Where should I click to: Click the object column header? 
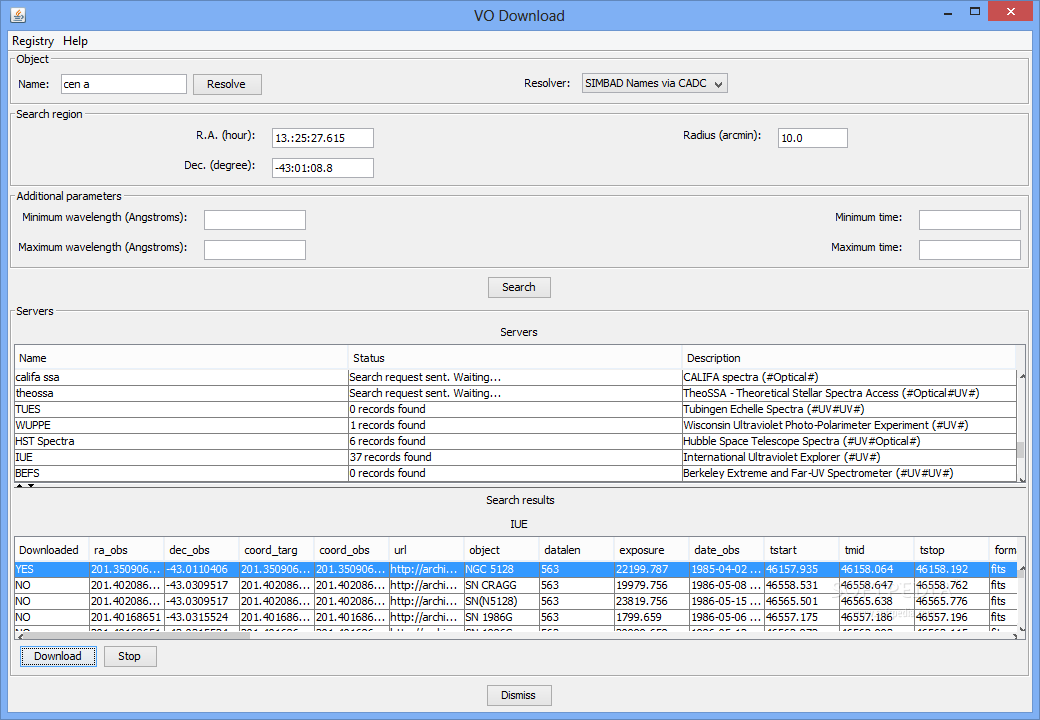click(501, 550)
